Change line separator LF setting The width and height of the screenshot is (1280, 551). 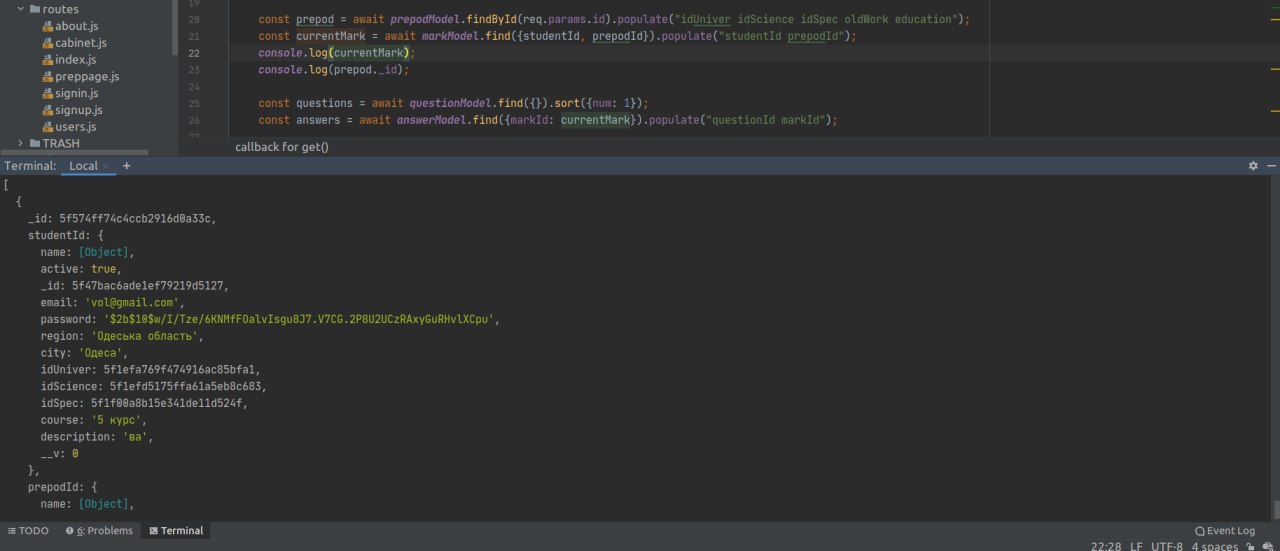[1137, 547]
